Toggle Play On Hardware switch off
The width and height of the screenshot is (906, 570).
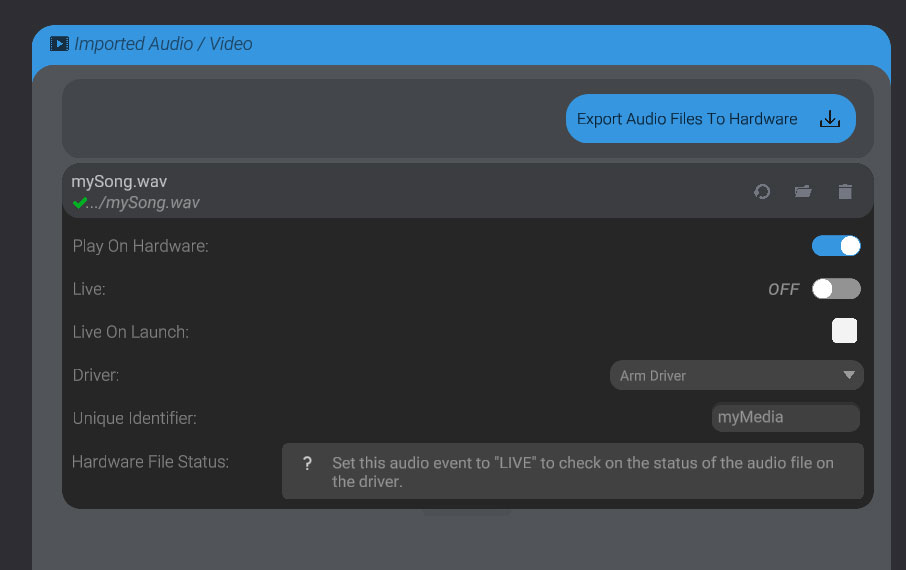click(836, 246)
